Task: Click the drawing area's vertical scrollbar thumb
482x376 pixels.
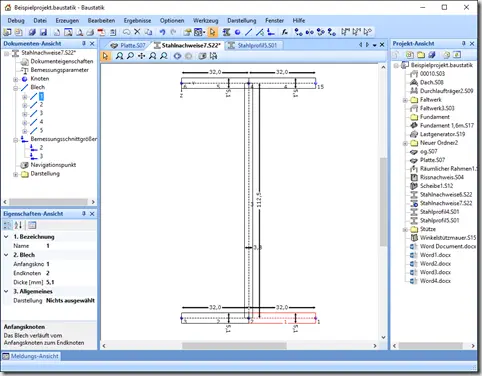Action: (x=383, y=201)
